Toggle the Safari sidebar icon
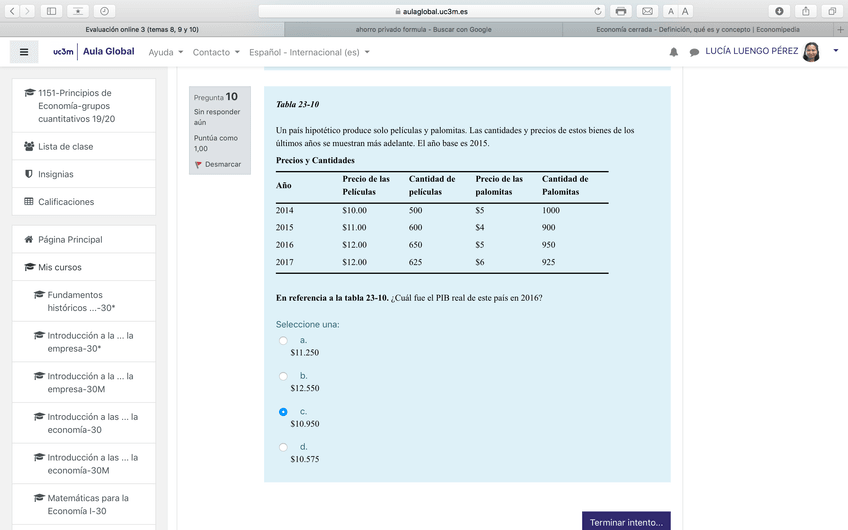This screenshot has width=848, height=530. 77,11
